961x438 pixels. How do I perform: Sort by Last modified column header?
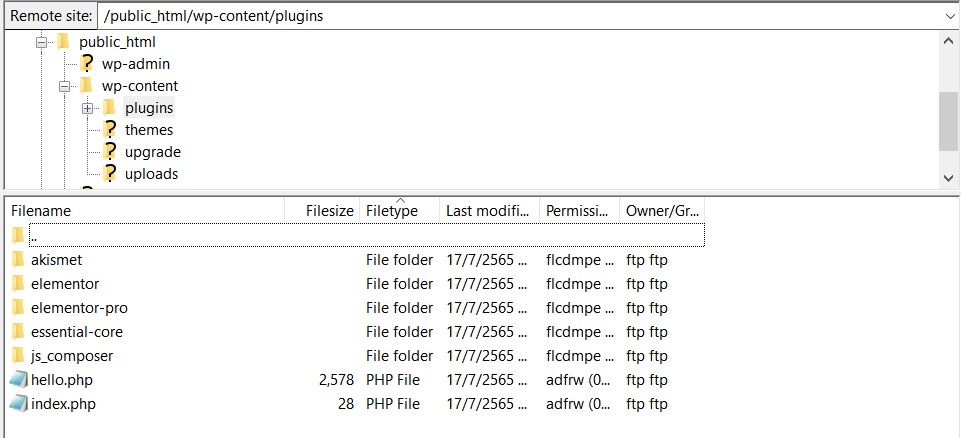point(488,211)
